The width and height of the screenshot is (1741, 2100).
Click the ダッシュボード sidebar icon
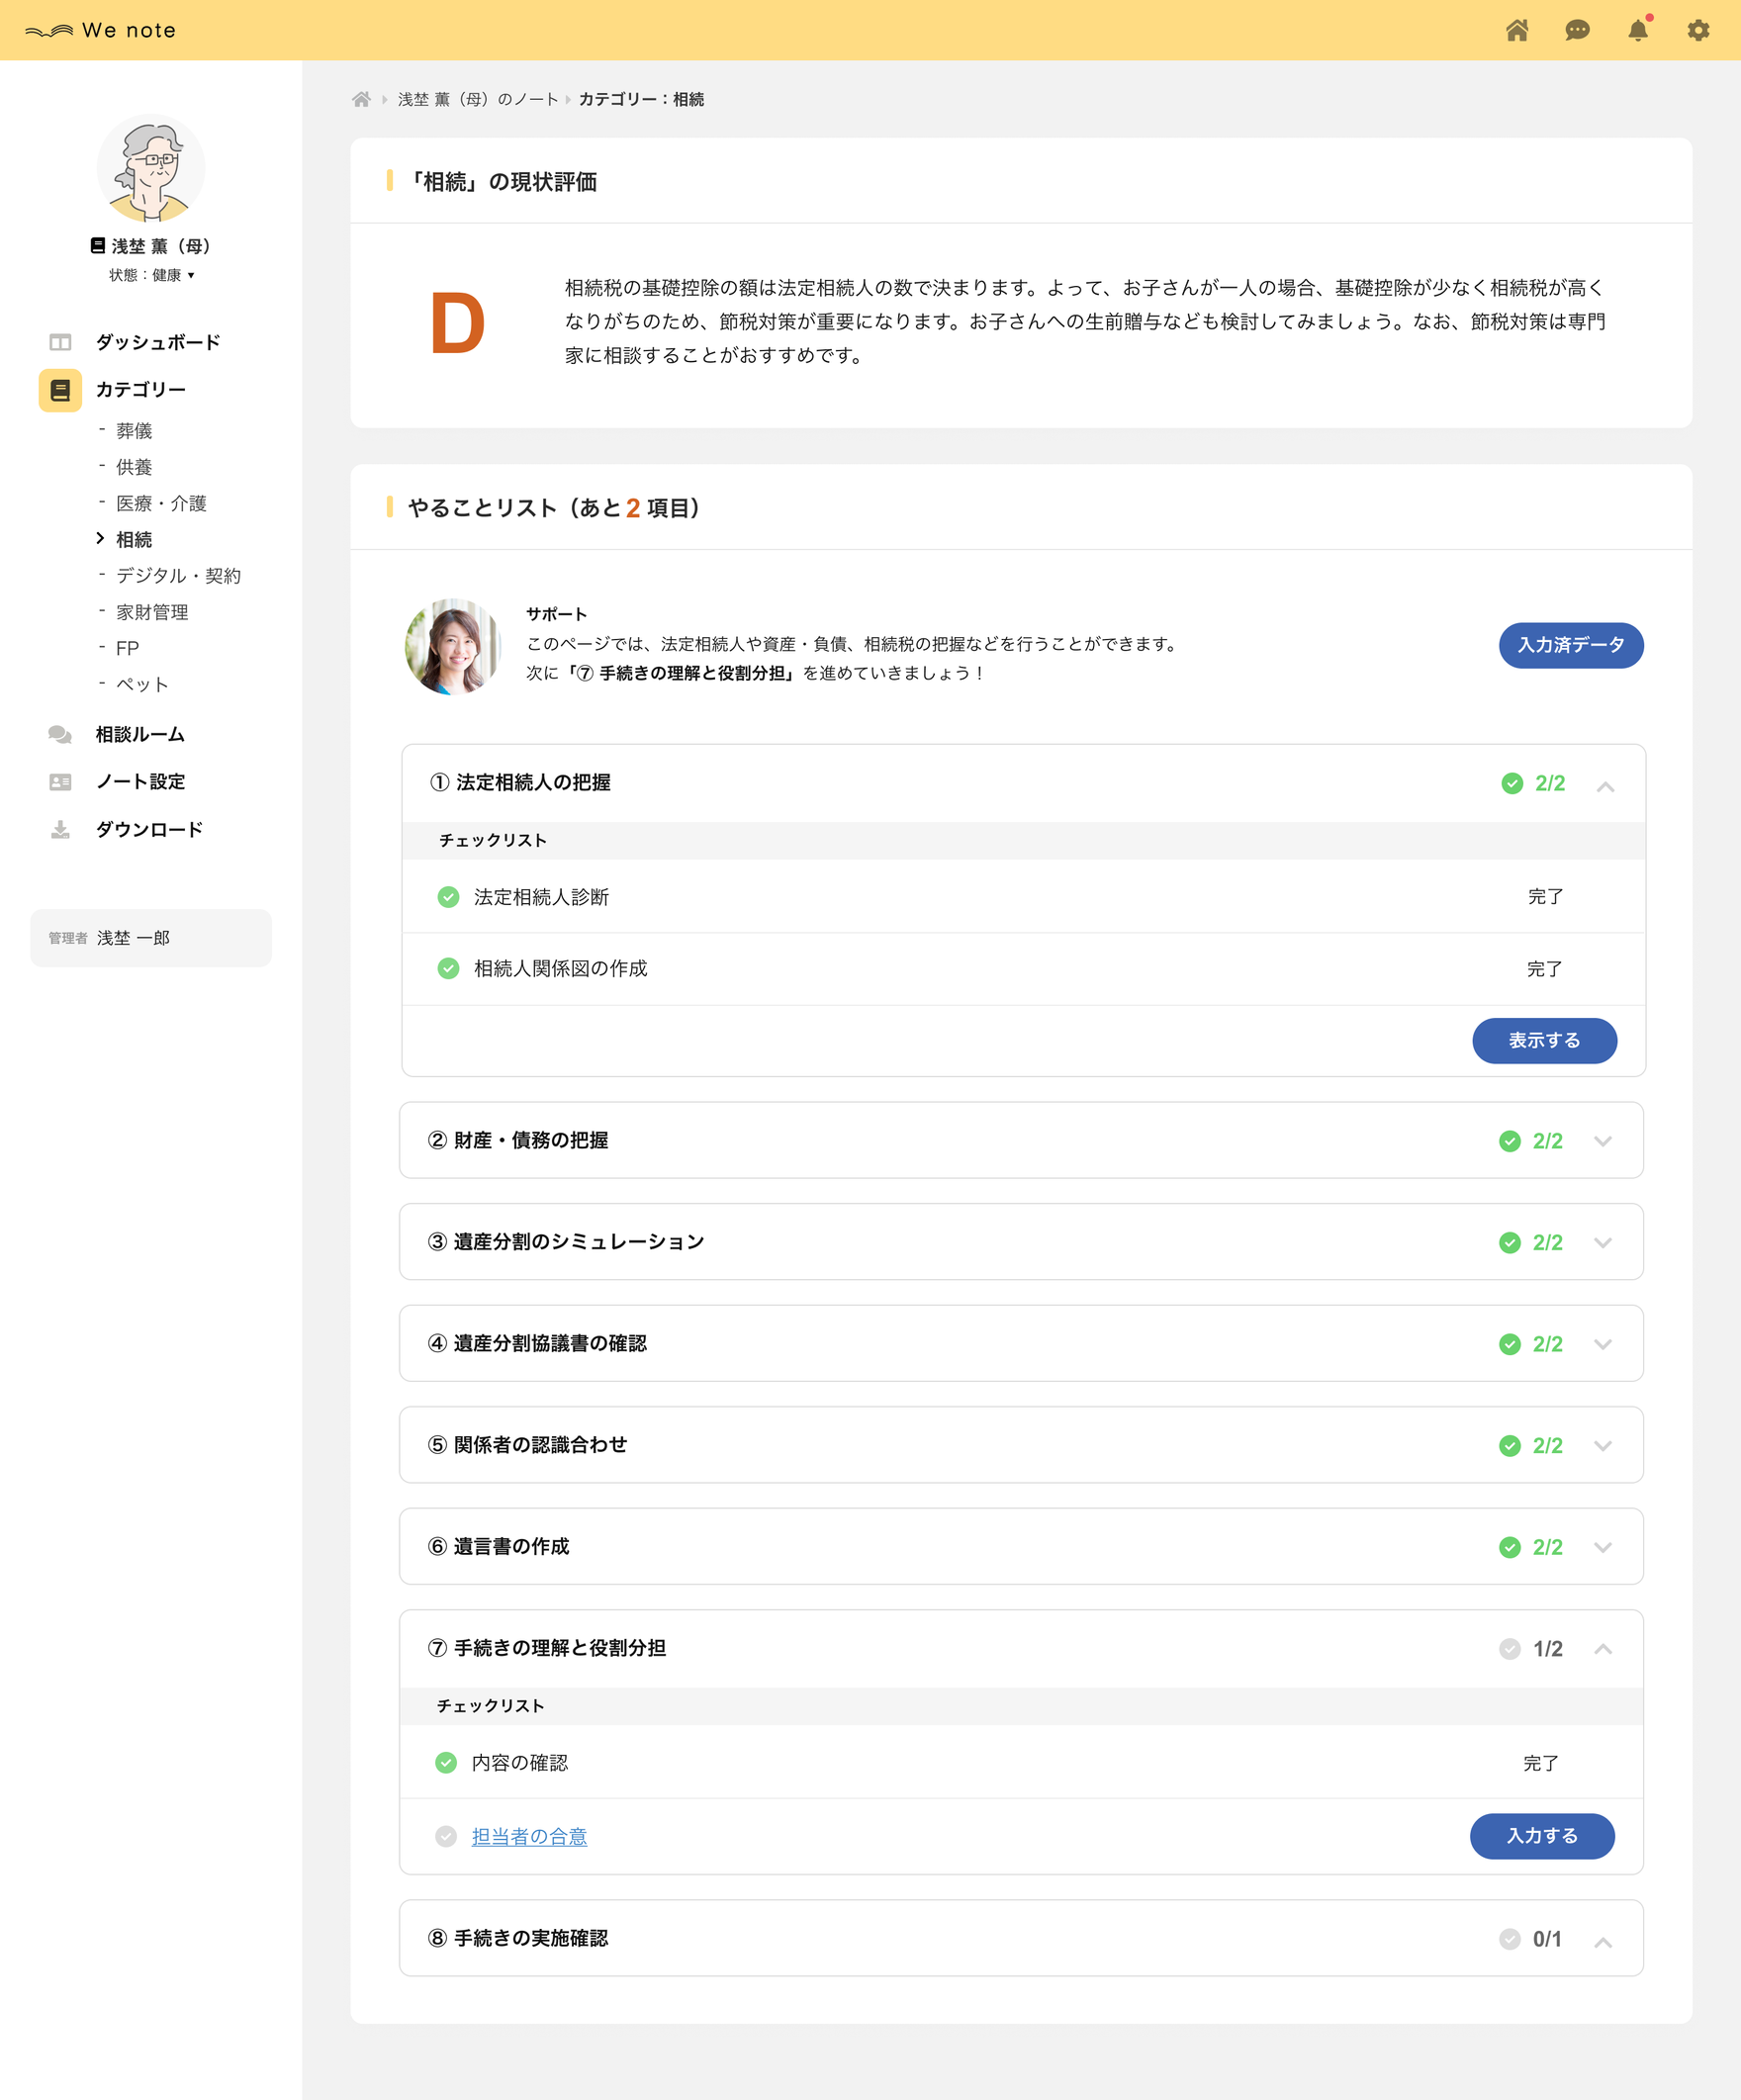[60, 342]
